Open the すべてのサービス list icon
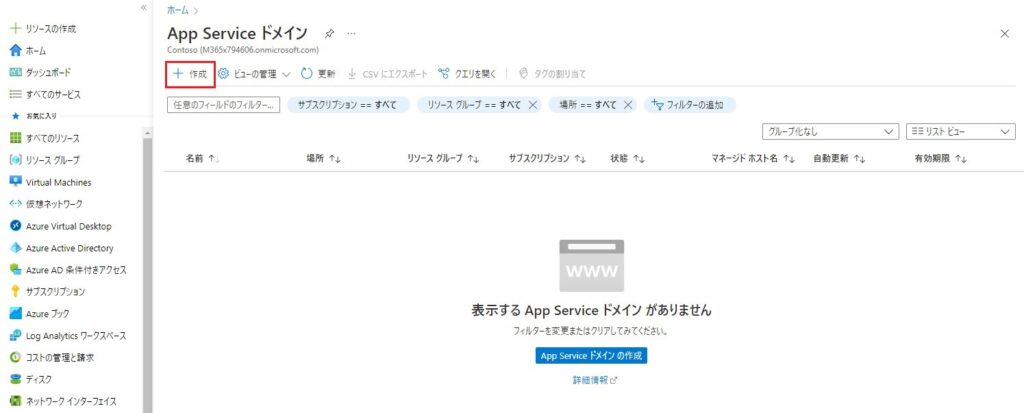This screenshot has width=1024, height=413. 16,95
